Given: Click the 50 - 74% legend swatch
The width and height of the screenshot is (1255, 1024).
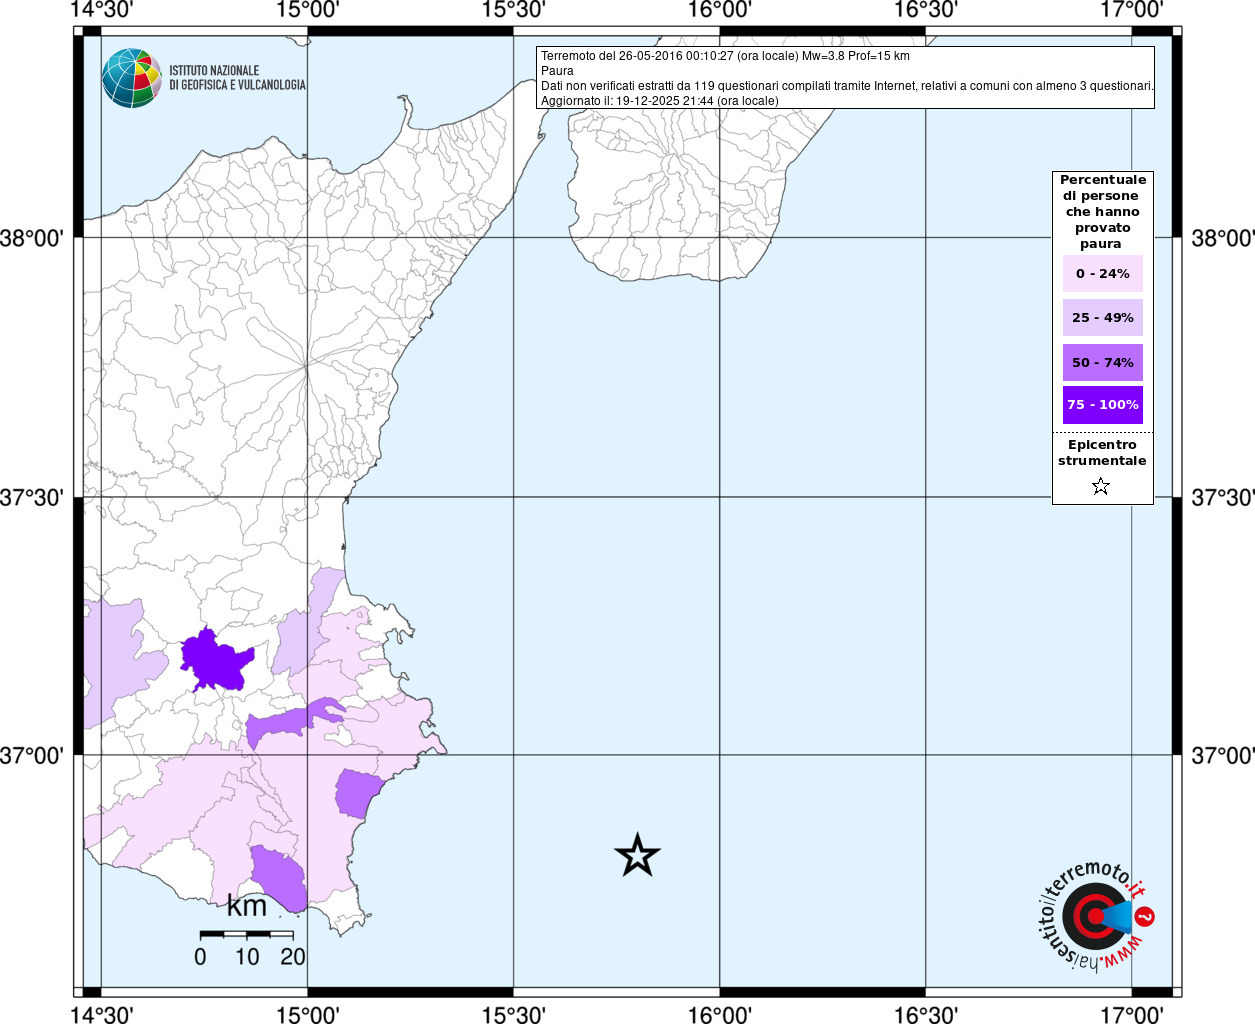Looking at the screenshot, I should pos(1102,363).
